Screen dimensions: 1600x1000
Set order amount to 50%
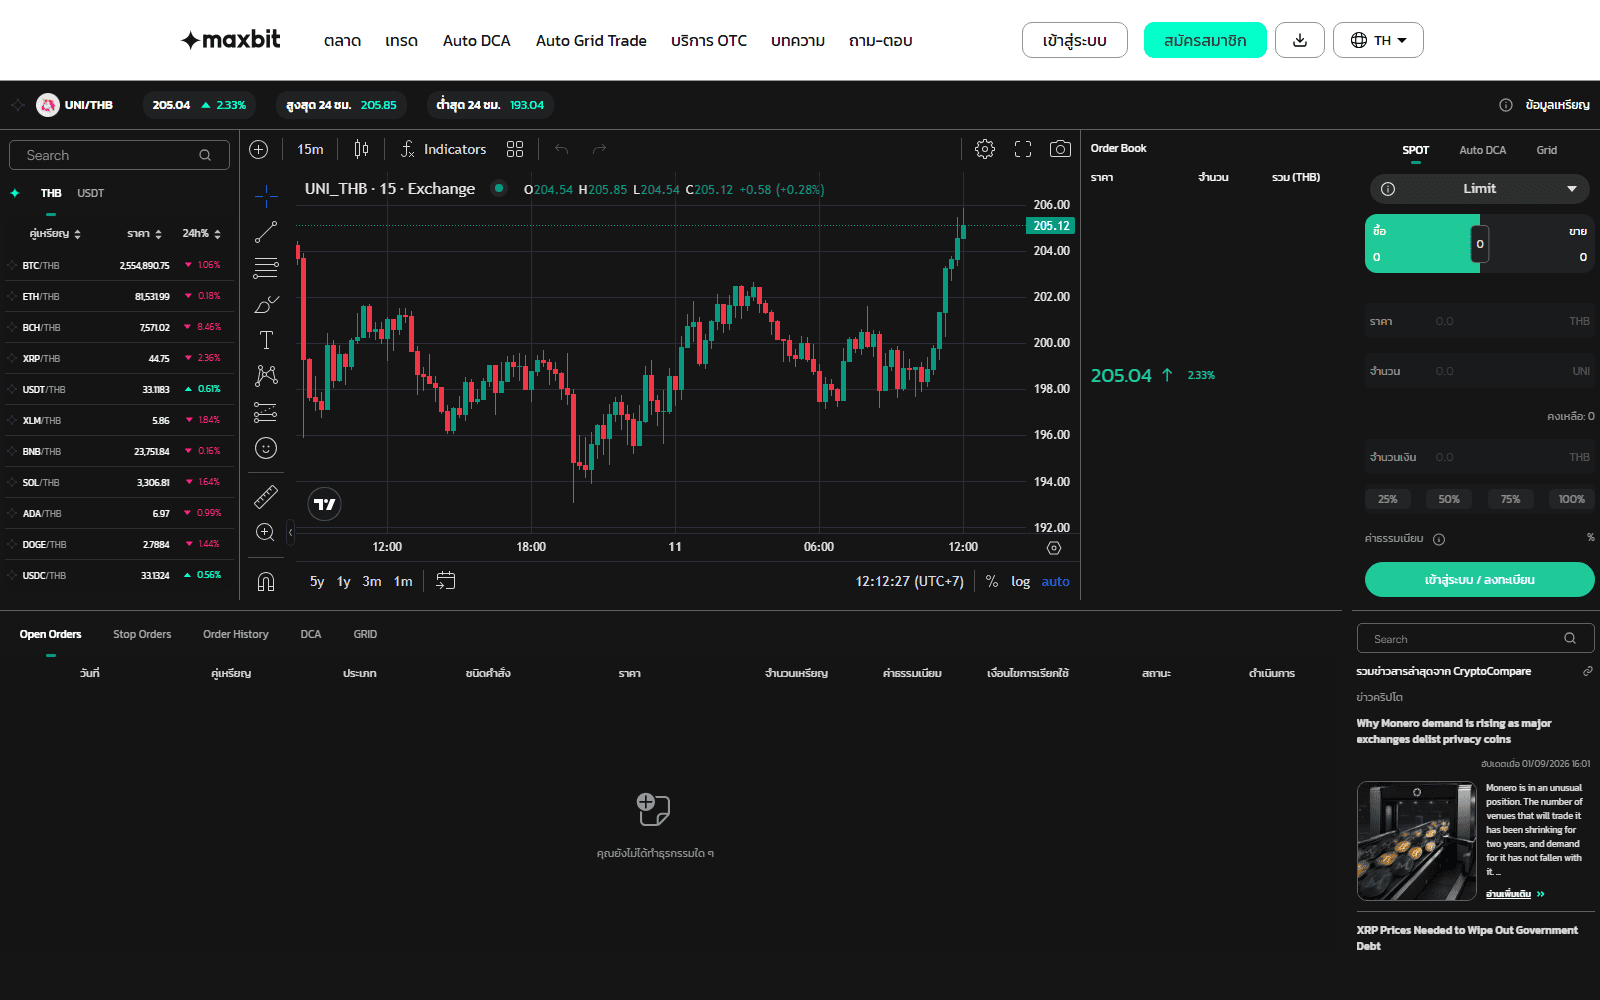point(1449,499)
